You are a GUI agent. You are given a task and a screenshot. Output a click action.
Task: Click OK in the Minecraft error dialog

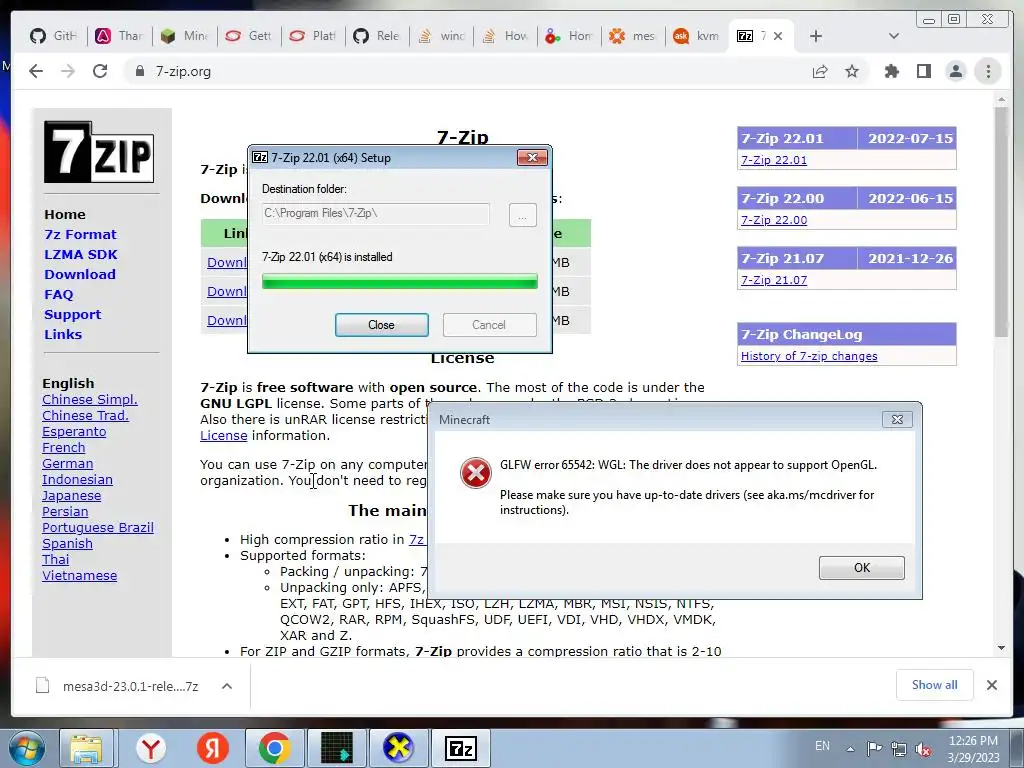861,568
